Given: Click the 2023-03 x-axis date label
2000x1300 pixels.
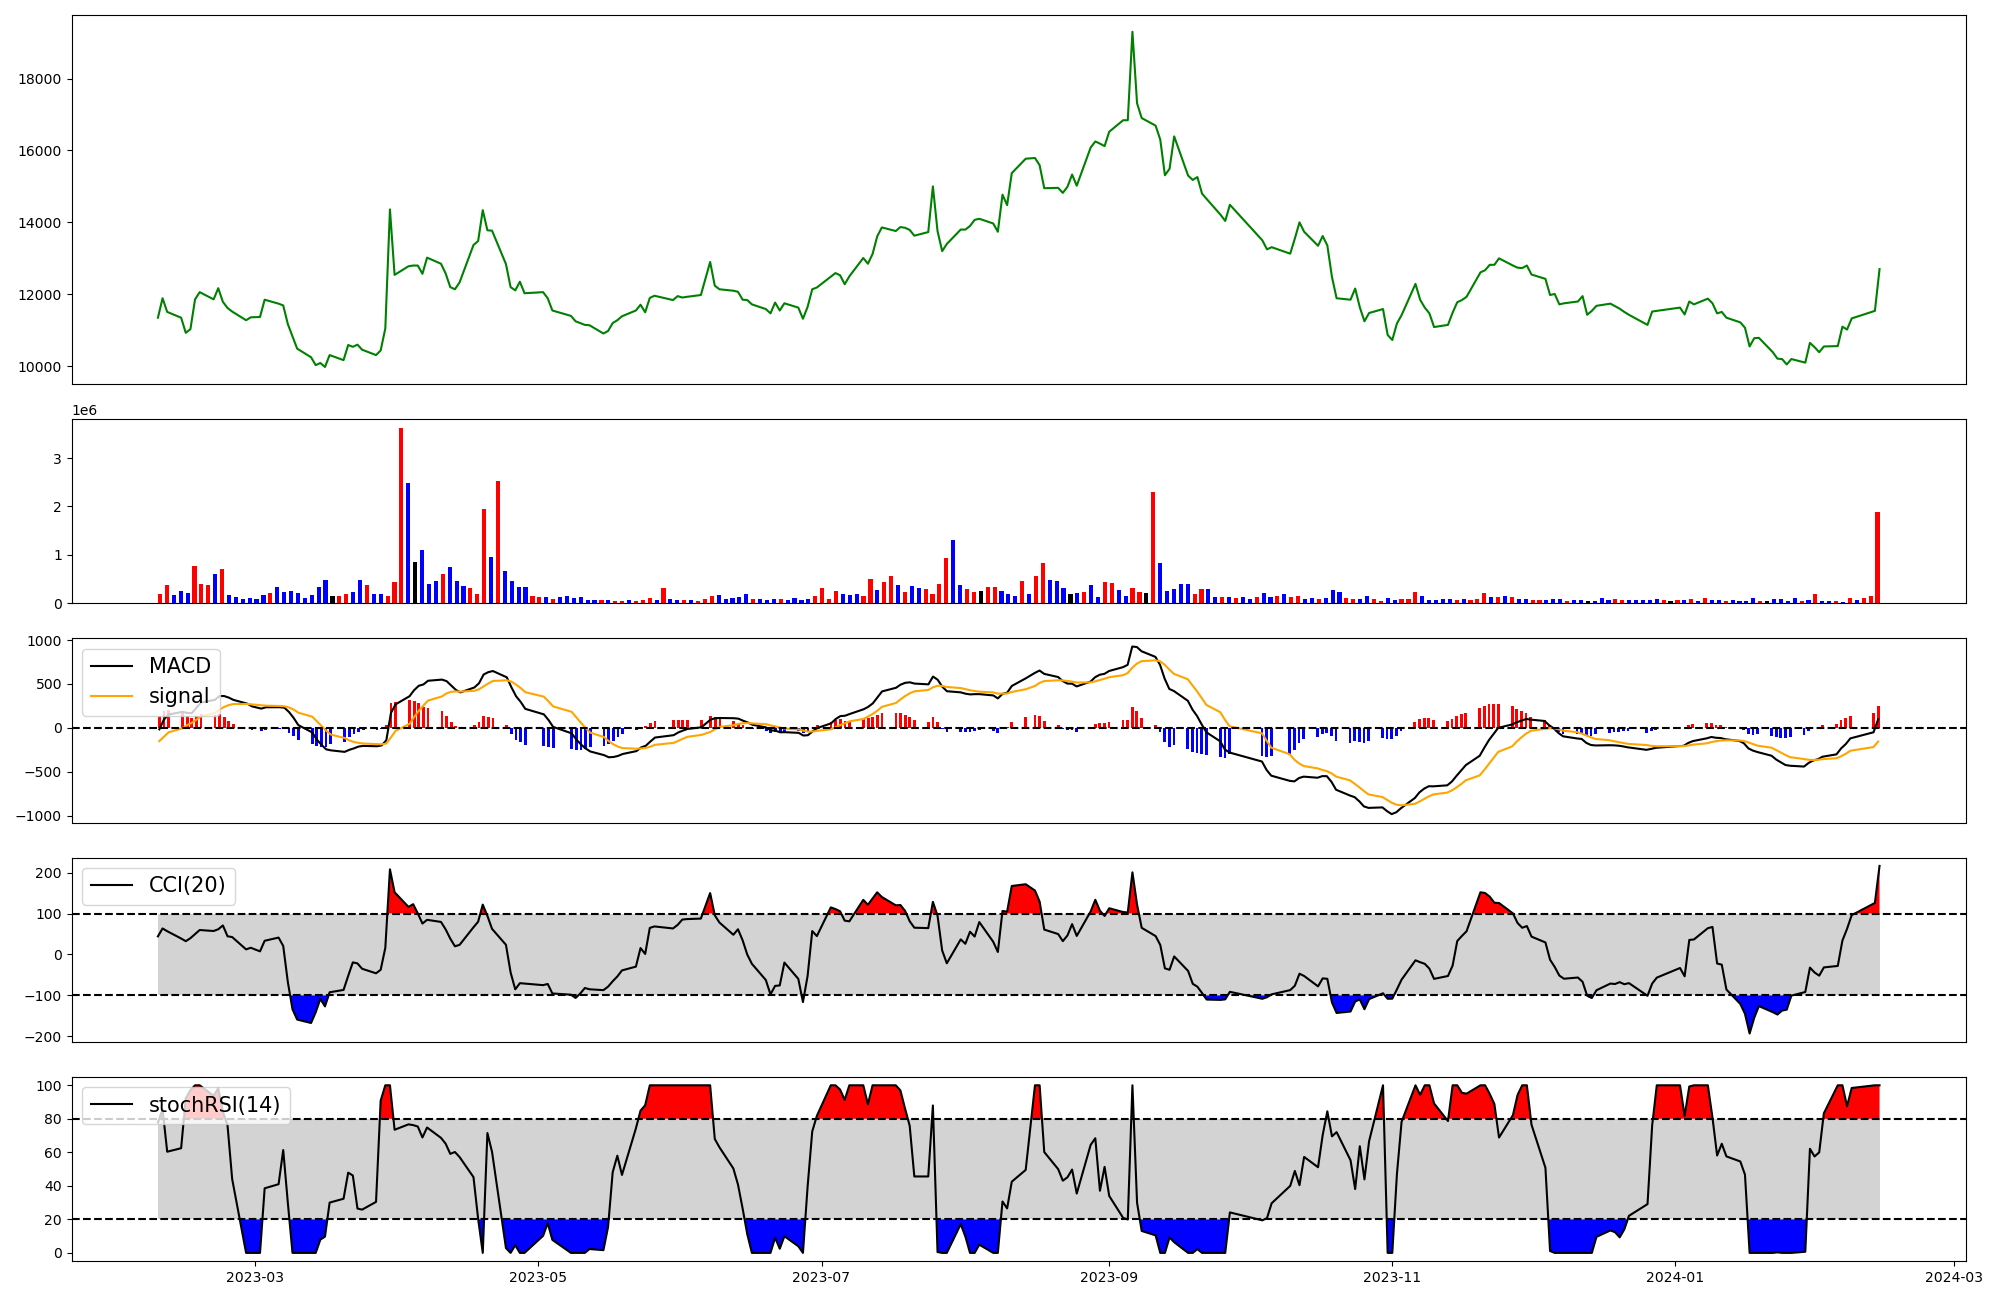Looking at the screenshot, I should [x=255, y=1277].
